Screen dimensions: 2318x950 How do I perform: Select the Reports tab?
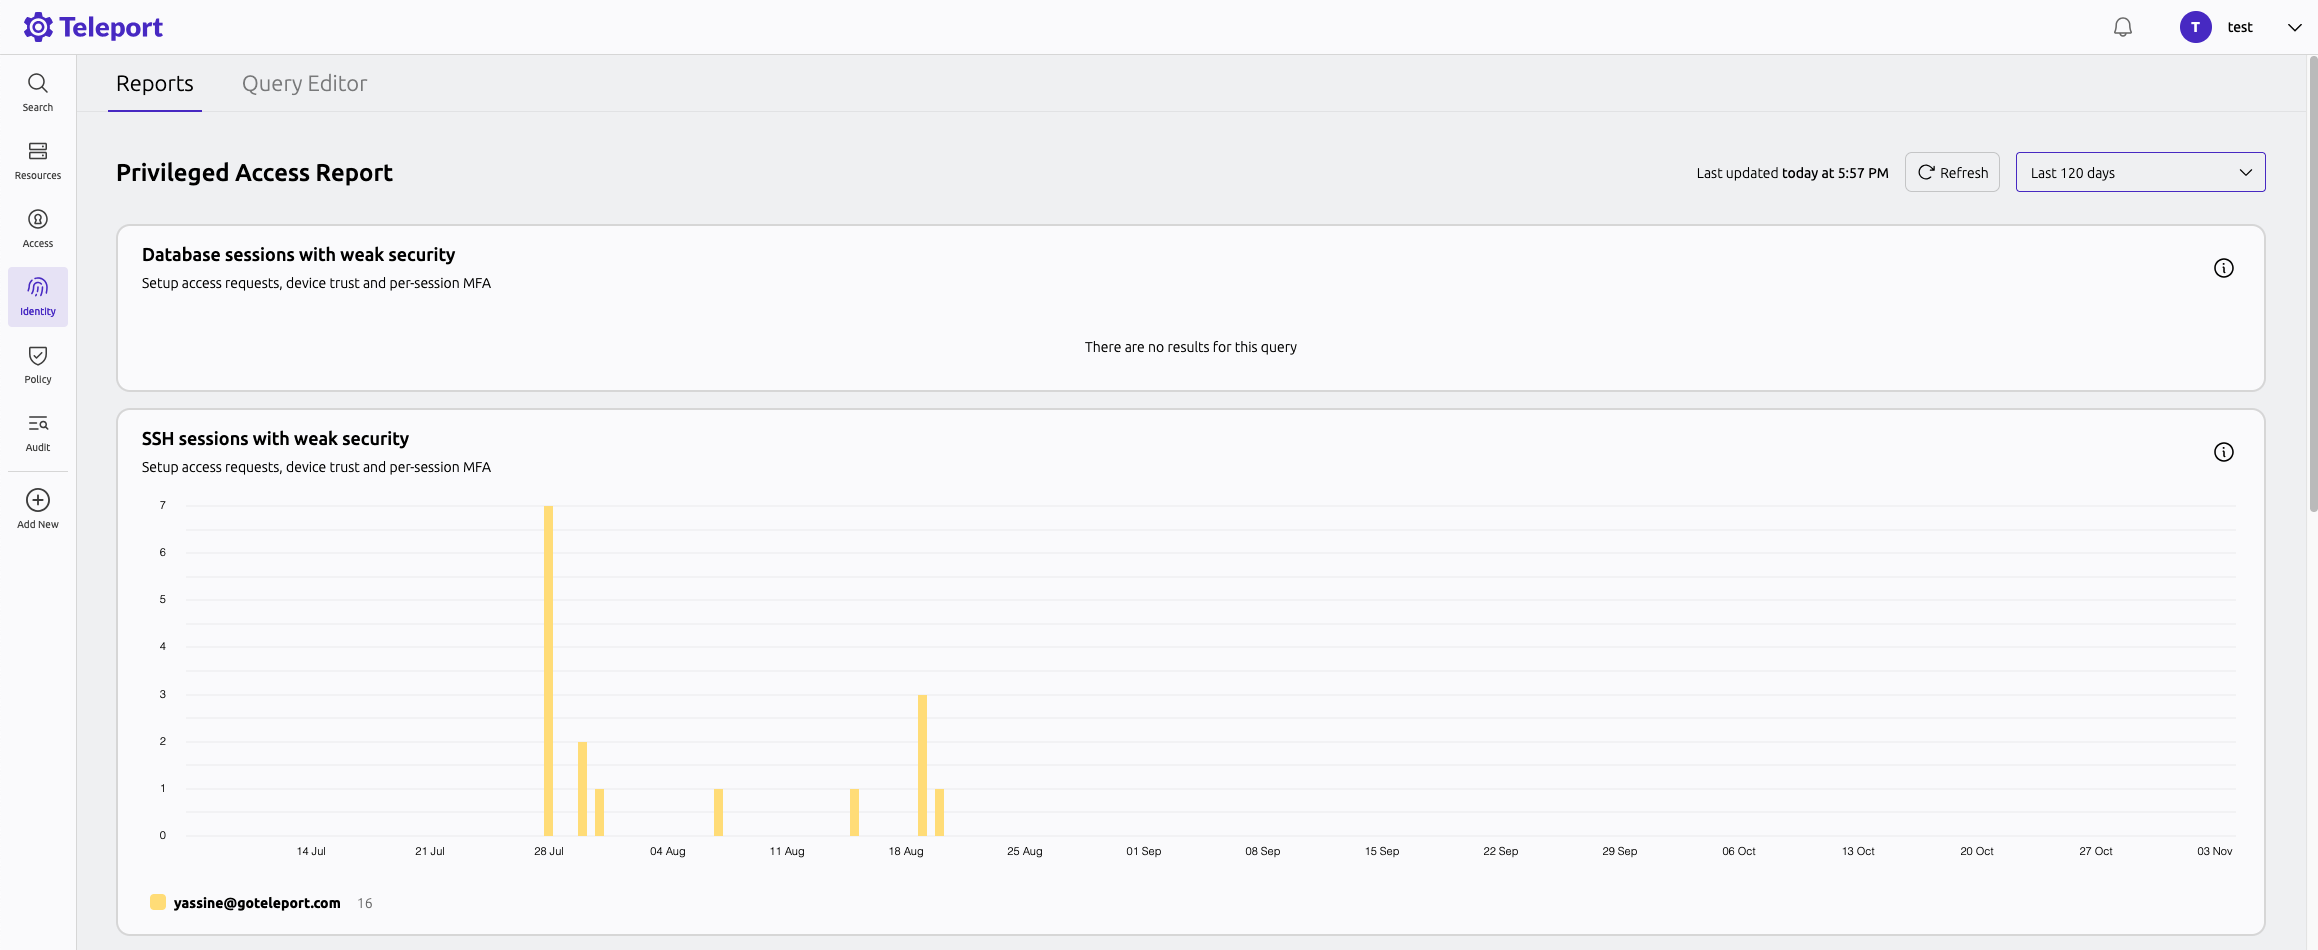tap(155, 83)
